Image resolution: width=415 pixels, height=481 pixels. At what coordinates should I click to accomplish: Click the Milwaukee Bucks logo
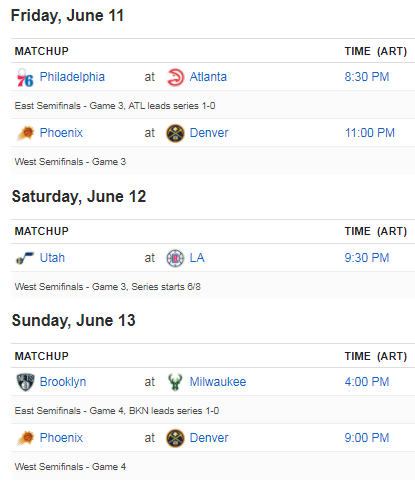point(175,382)
